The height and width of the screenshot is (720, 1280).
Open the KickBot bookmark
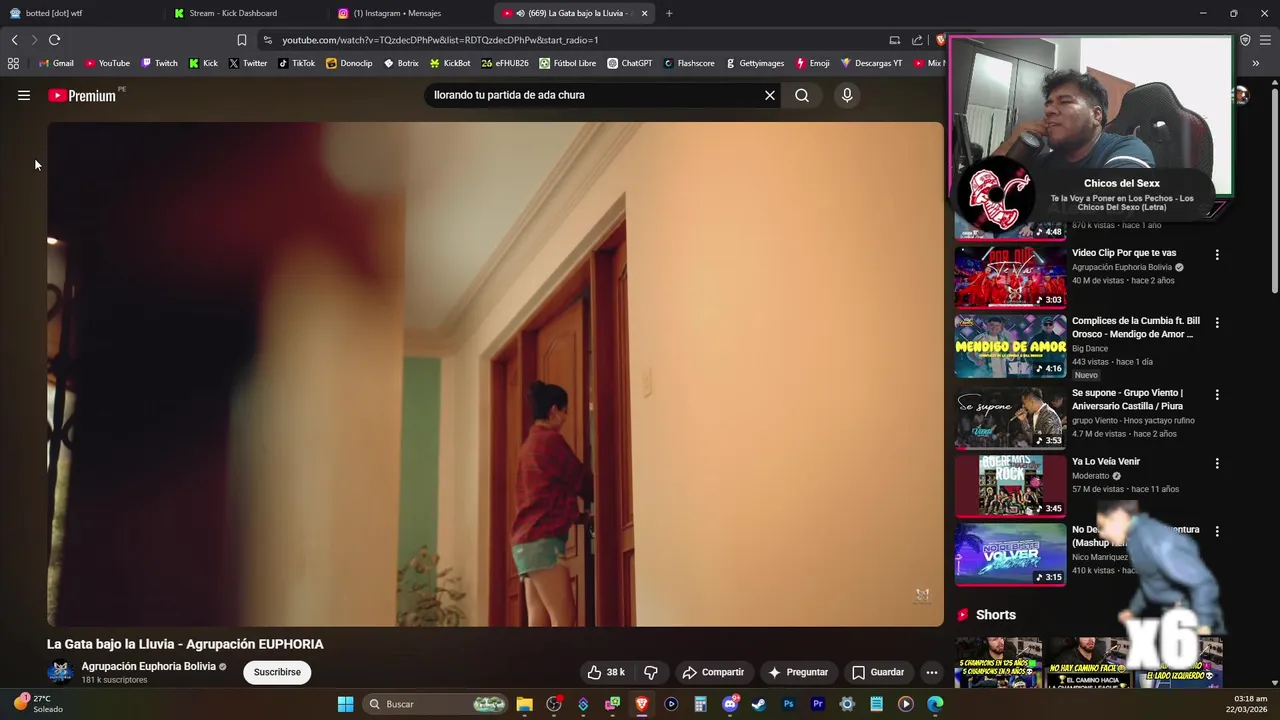(450, 63)
